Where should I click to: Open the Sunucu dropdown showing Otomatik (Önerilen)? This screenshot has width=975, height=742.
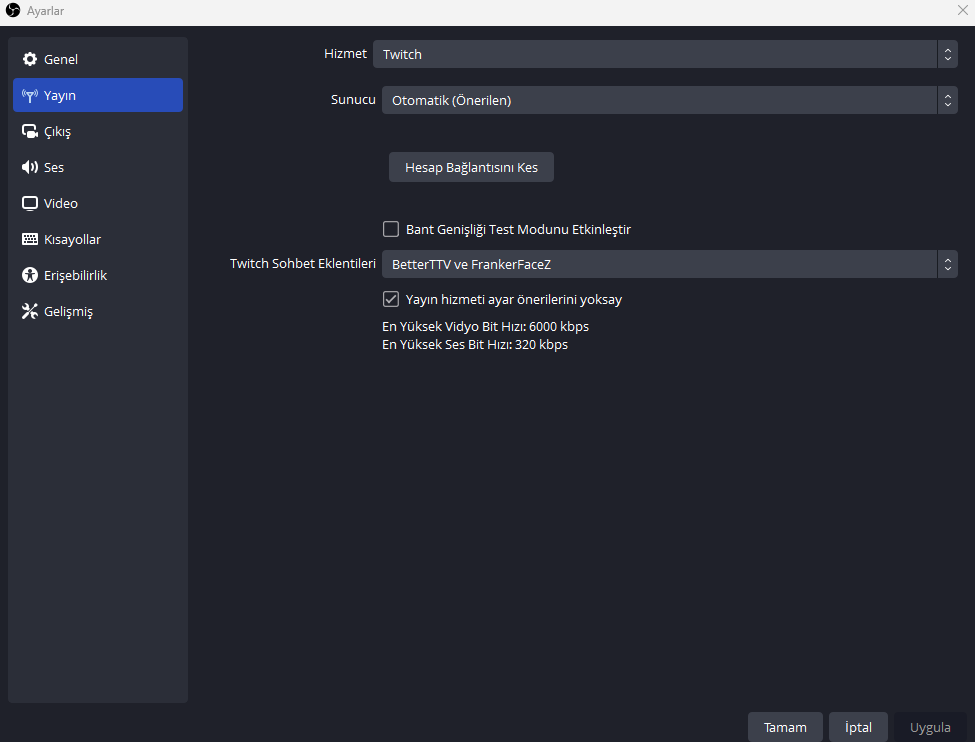(x=669, y=100)
